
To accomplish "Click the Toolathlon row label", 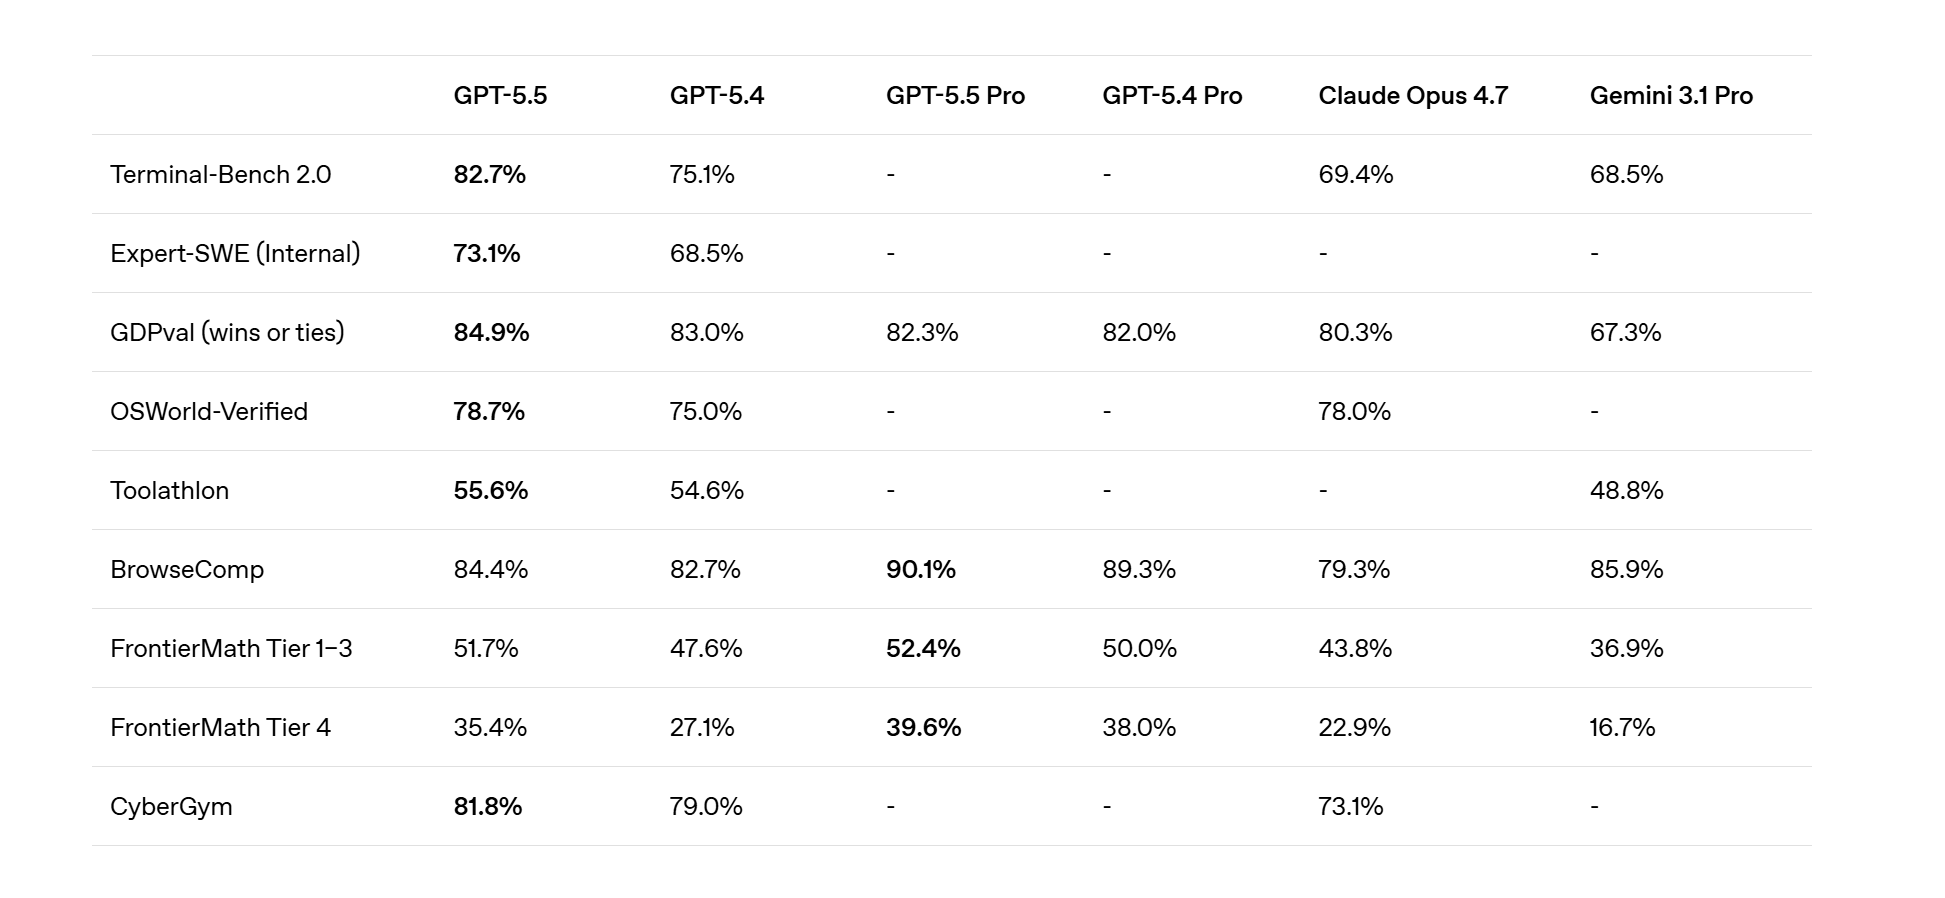I will tap(169, 491).
